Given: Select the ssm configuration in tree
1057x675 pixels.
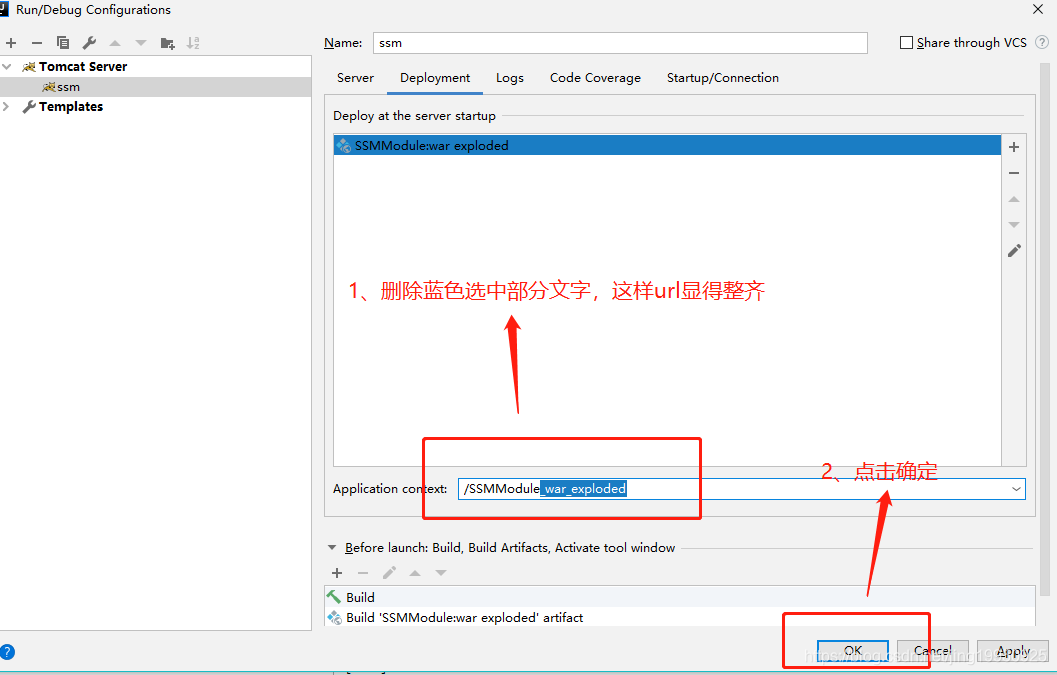Looking at the screenshot, I should [156, 87].
